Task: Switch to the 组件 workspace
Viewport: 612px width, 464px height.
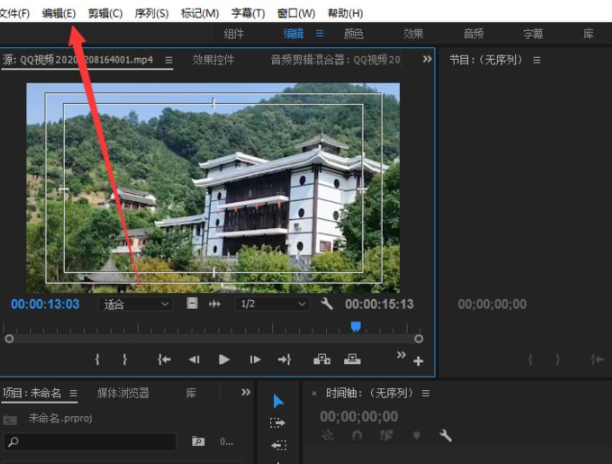Action: click(x=233, y=34)
